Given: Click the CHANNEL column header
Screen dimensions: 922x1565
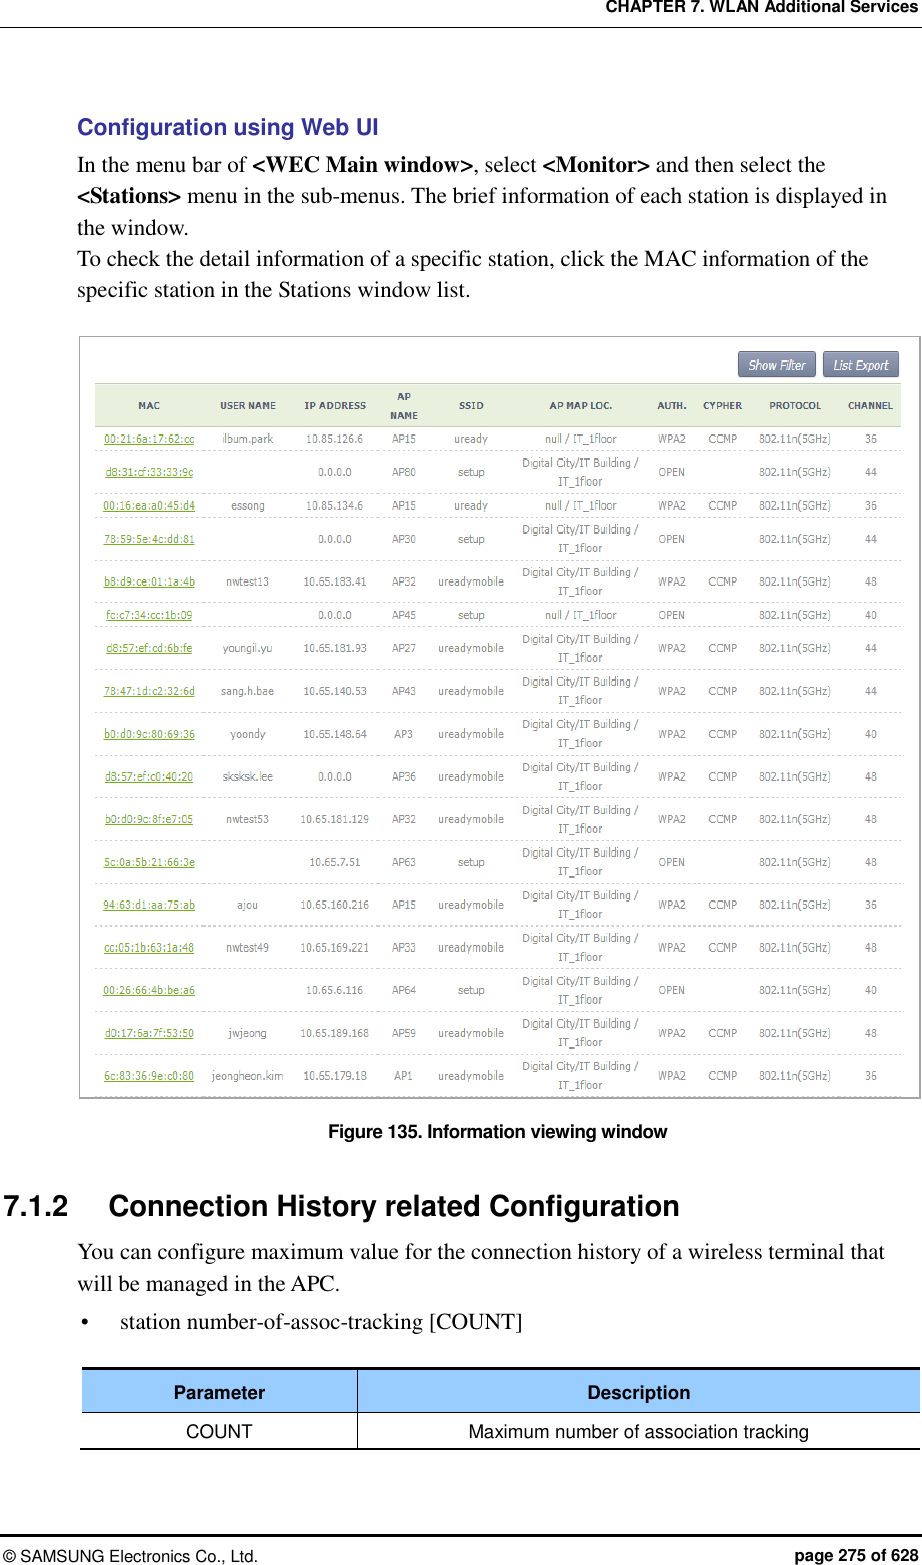Looking at the screenshot, I should (x=870, y=406).
